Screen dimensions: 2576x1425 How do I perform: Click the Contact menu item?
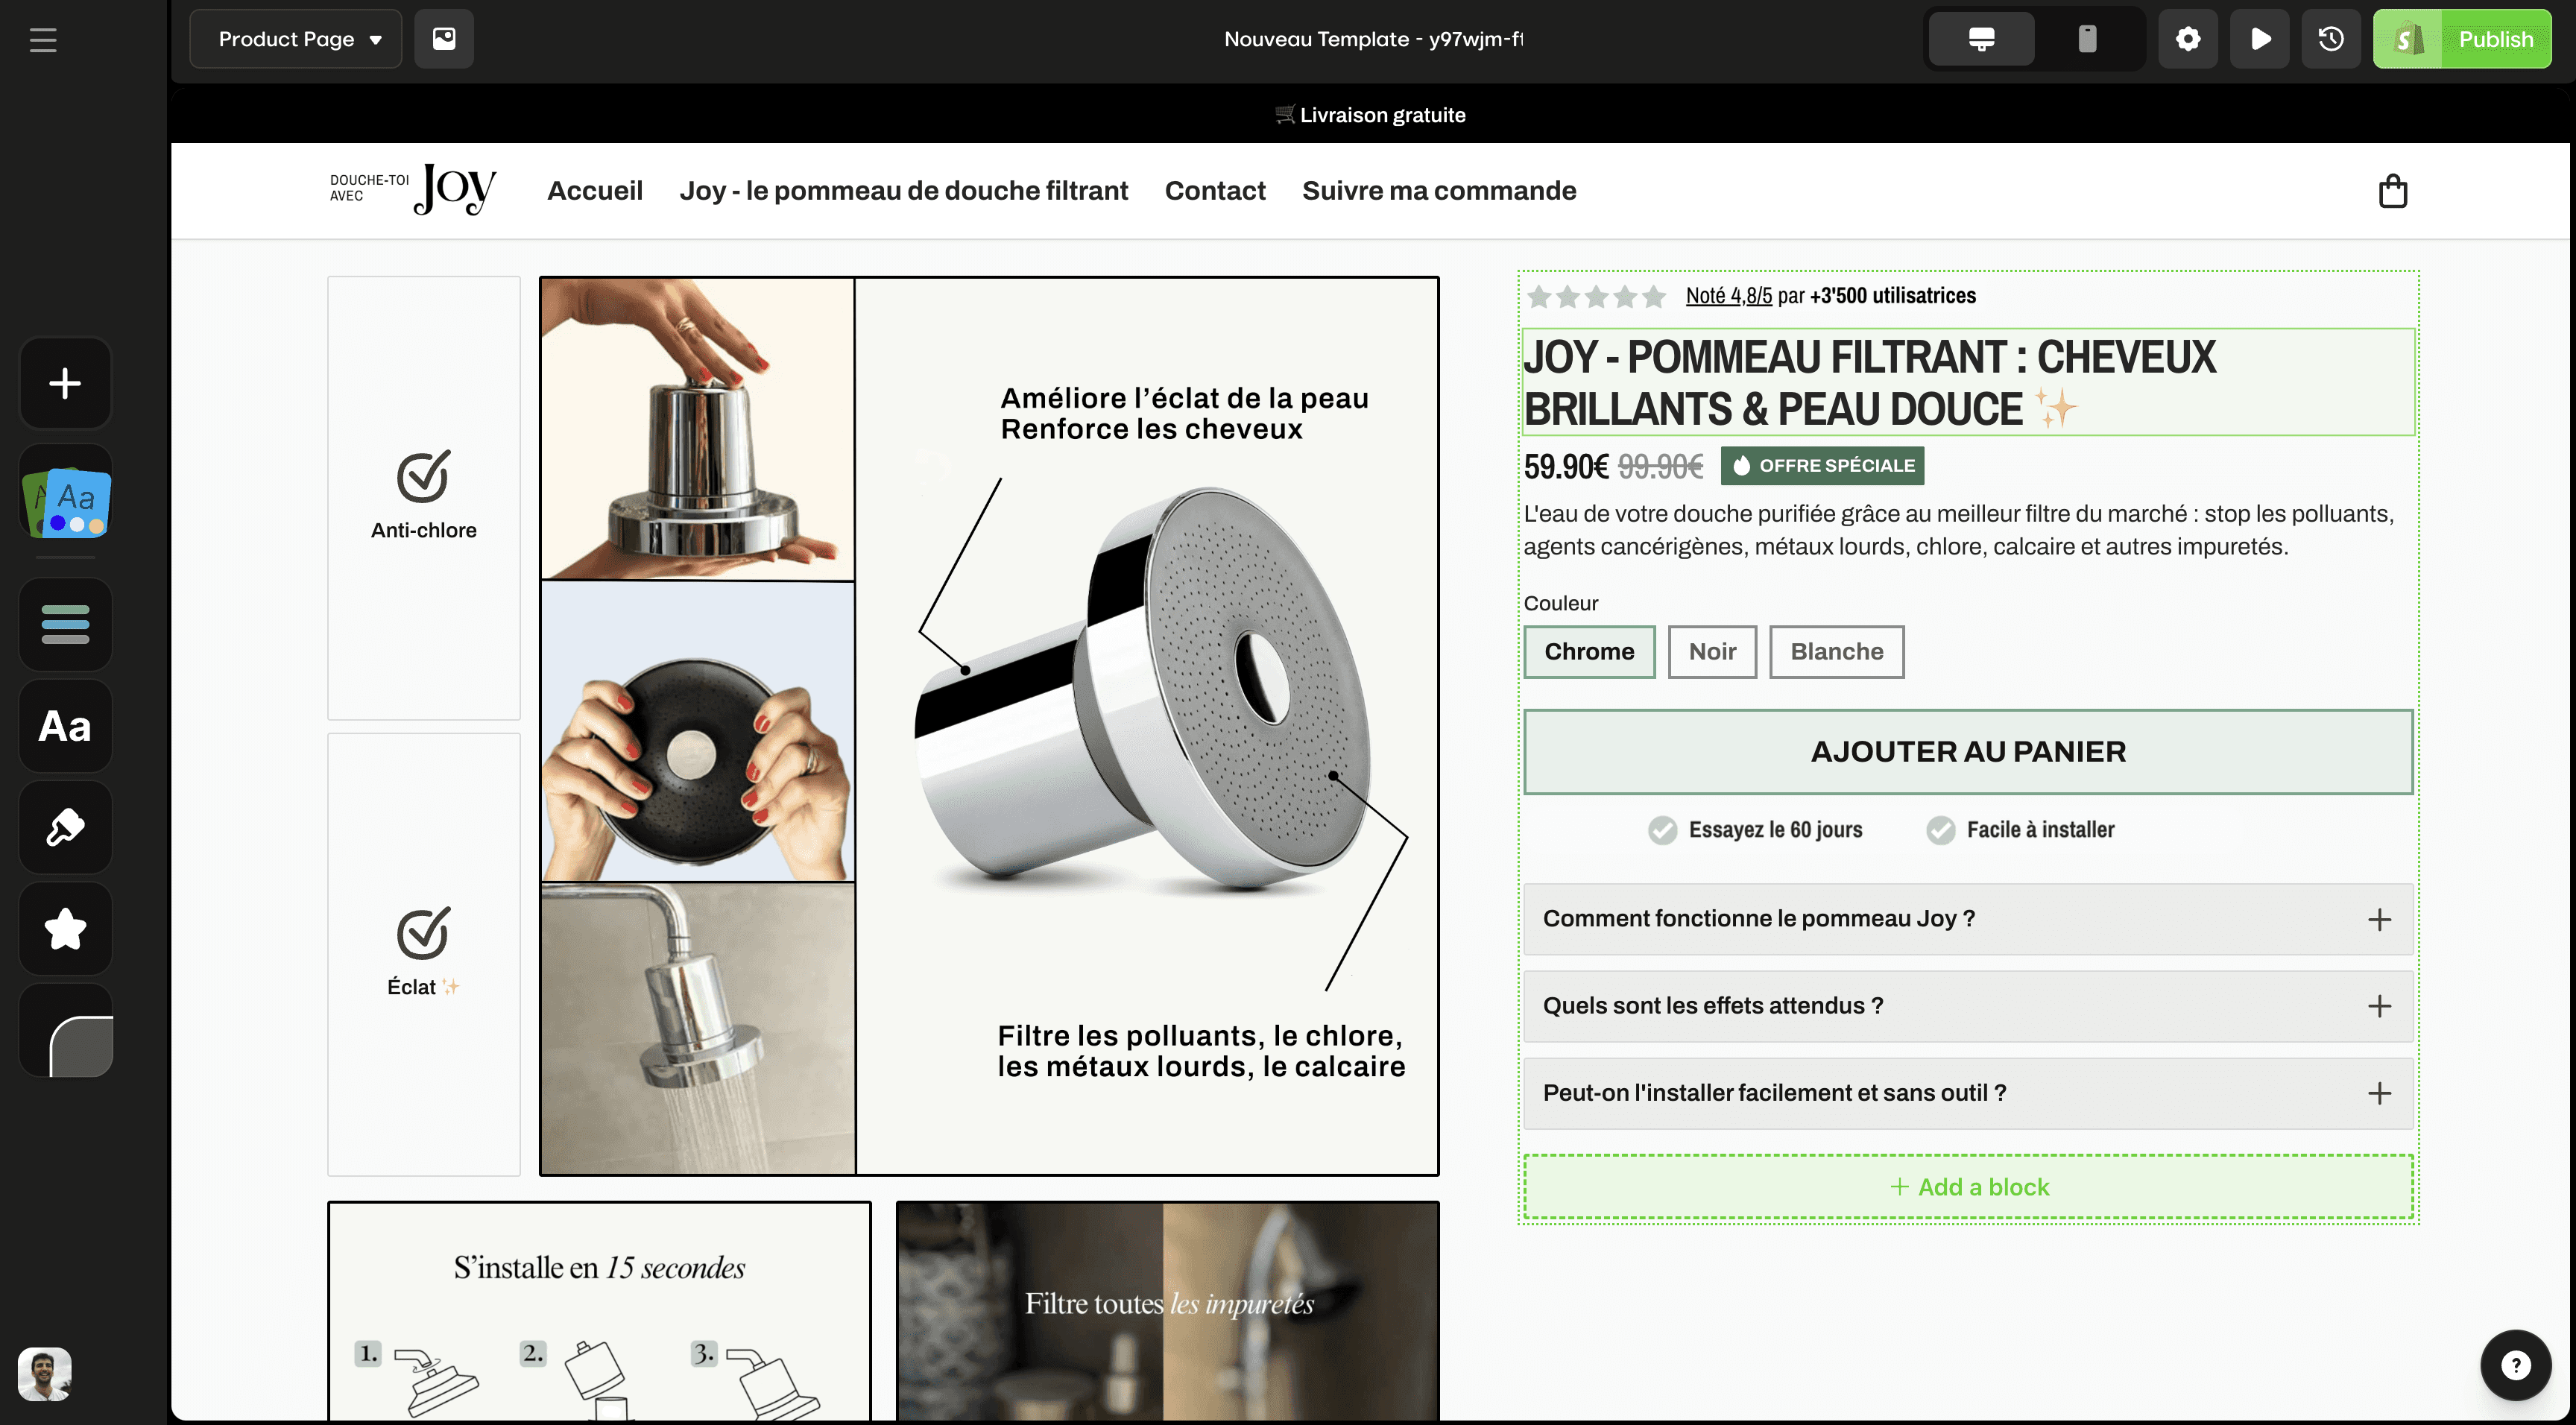(1214, 191)
